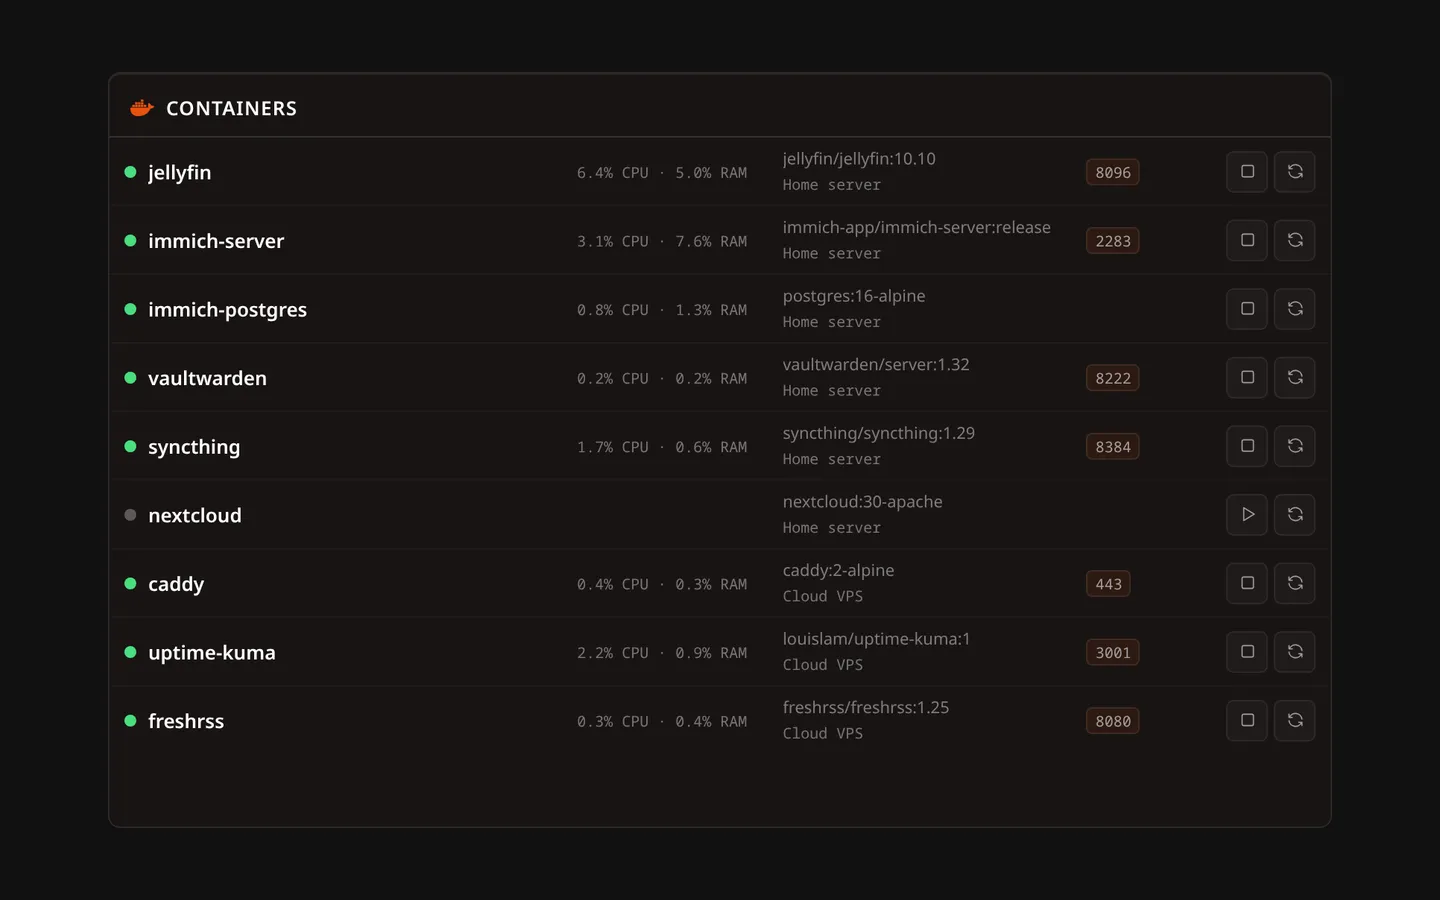Restart the syncthing container

coord(1295,446)
